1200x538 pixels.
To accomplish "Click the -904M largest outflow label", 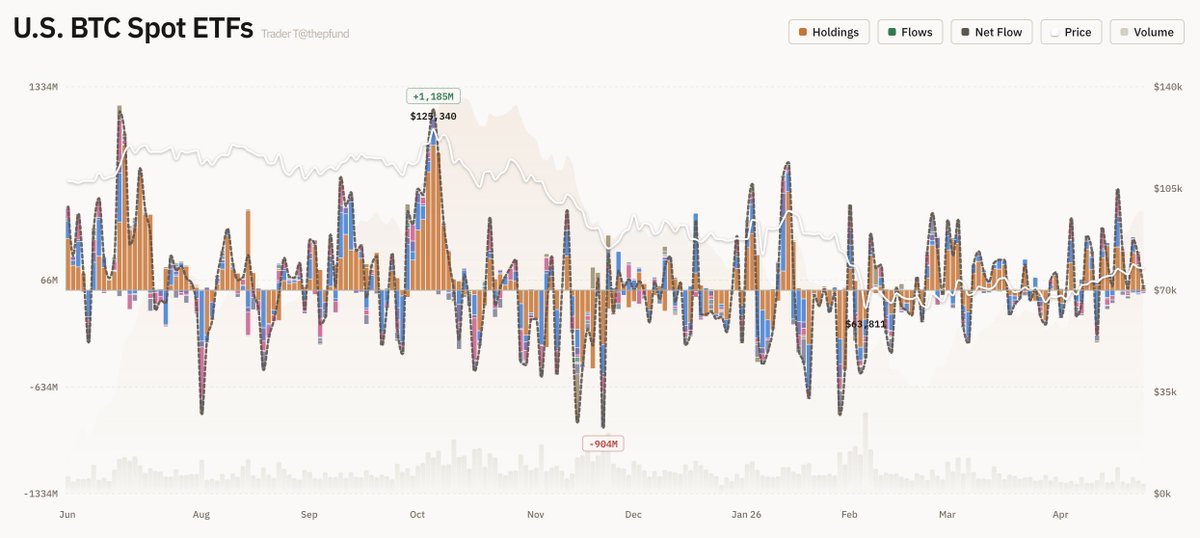I will tap(602, 444).
